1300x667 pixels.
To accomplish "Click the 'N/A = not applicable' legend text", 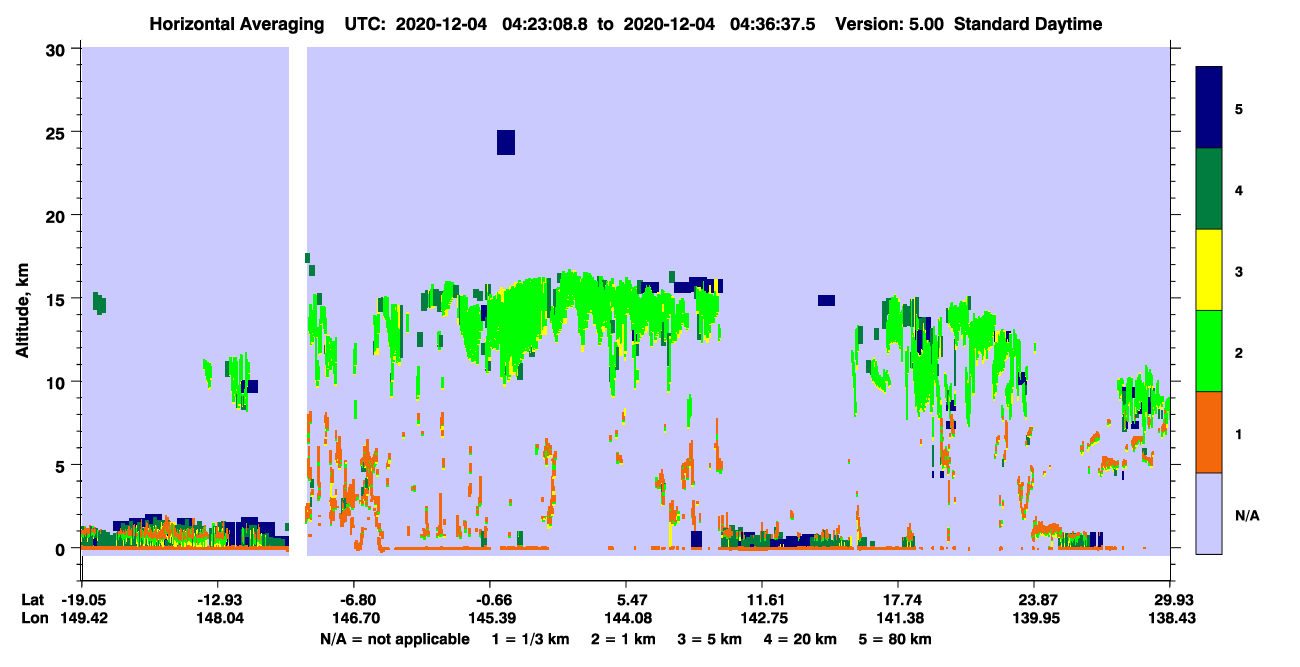I will pos(394,639).
